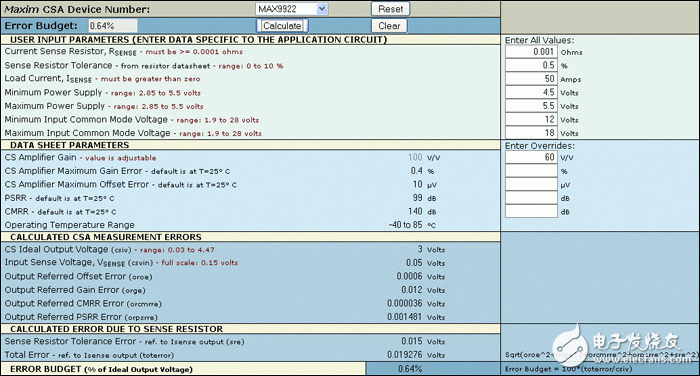Click the Sense Resistor Tolerance percent input

tap(531, 65)
